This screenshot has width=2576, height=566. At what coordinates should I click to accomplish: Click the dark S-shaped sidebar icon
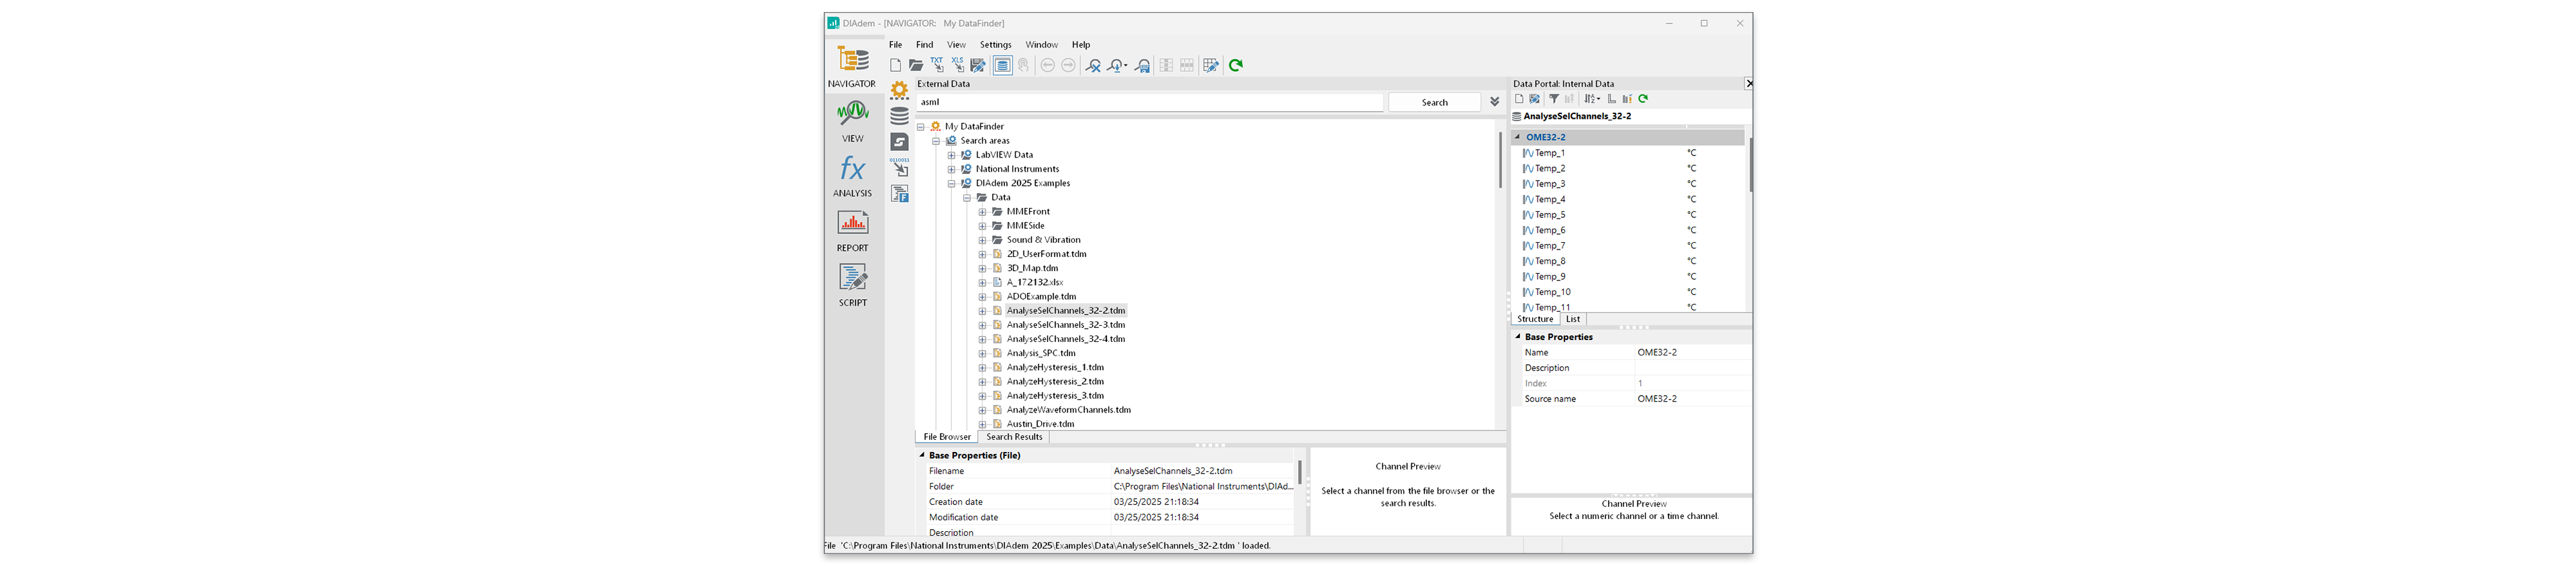coord(900,142)
